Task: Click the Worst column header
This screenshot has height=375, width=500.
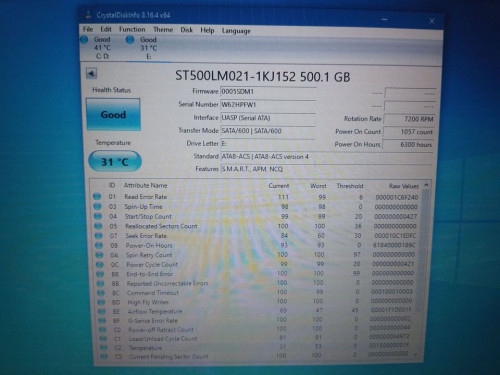Action: pos(318,186)
